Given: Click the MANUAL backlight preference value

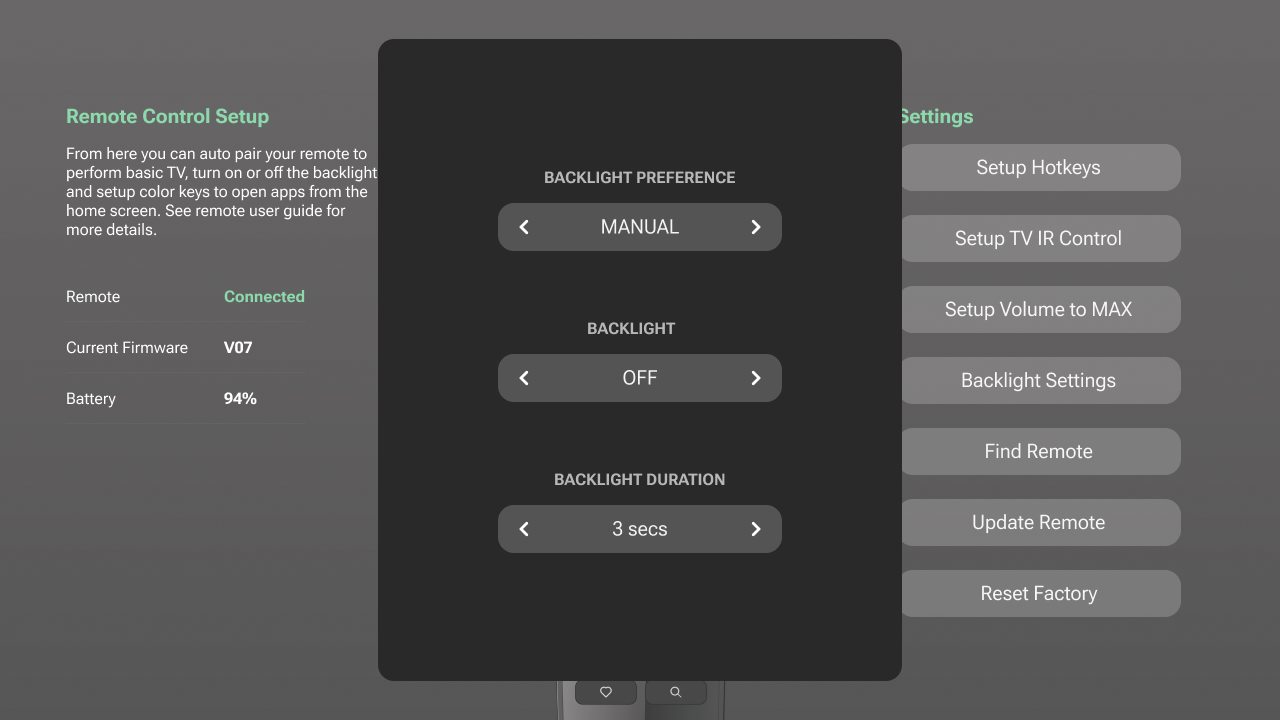Looking at the screenshot, I should 640,227.
